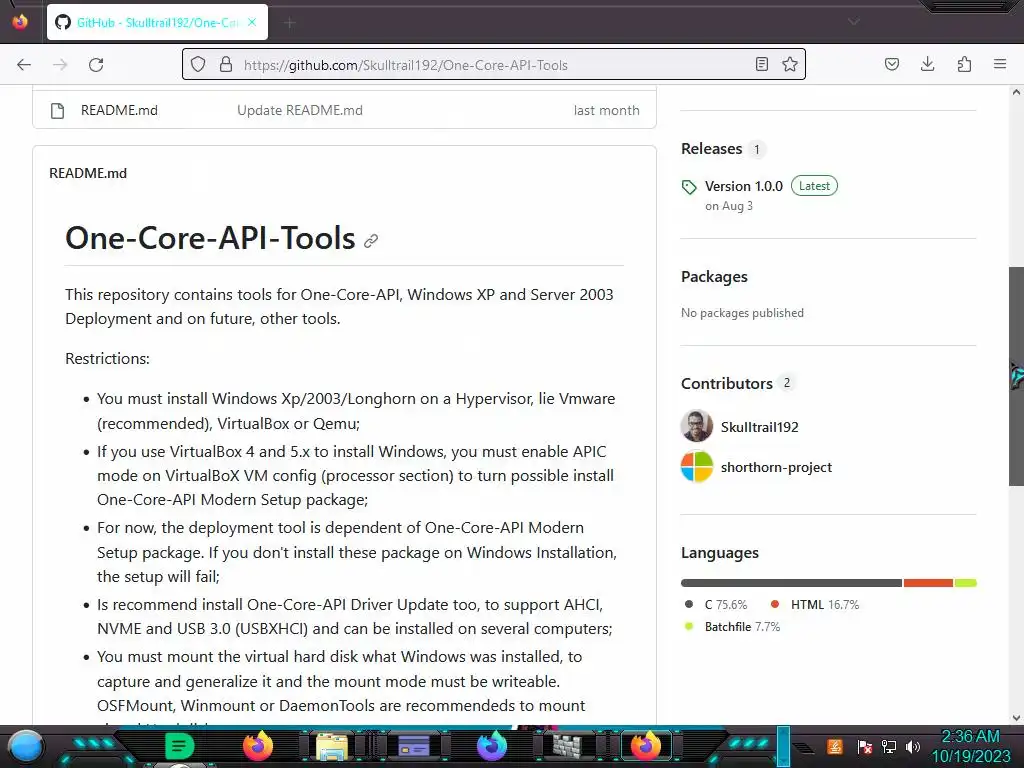
Task: Open the Start orb button
Action: coord(26,747)
